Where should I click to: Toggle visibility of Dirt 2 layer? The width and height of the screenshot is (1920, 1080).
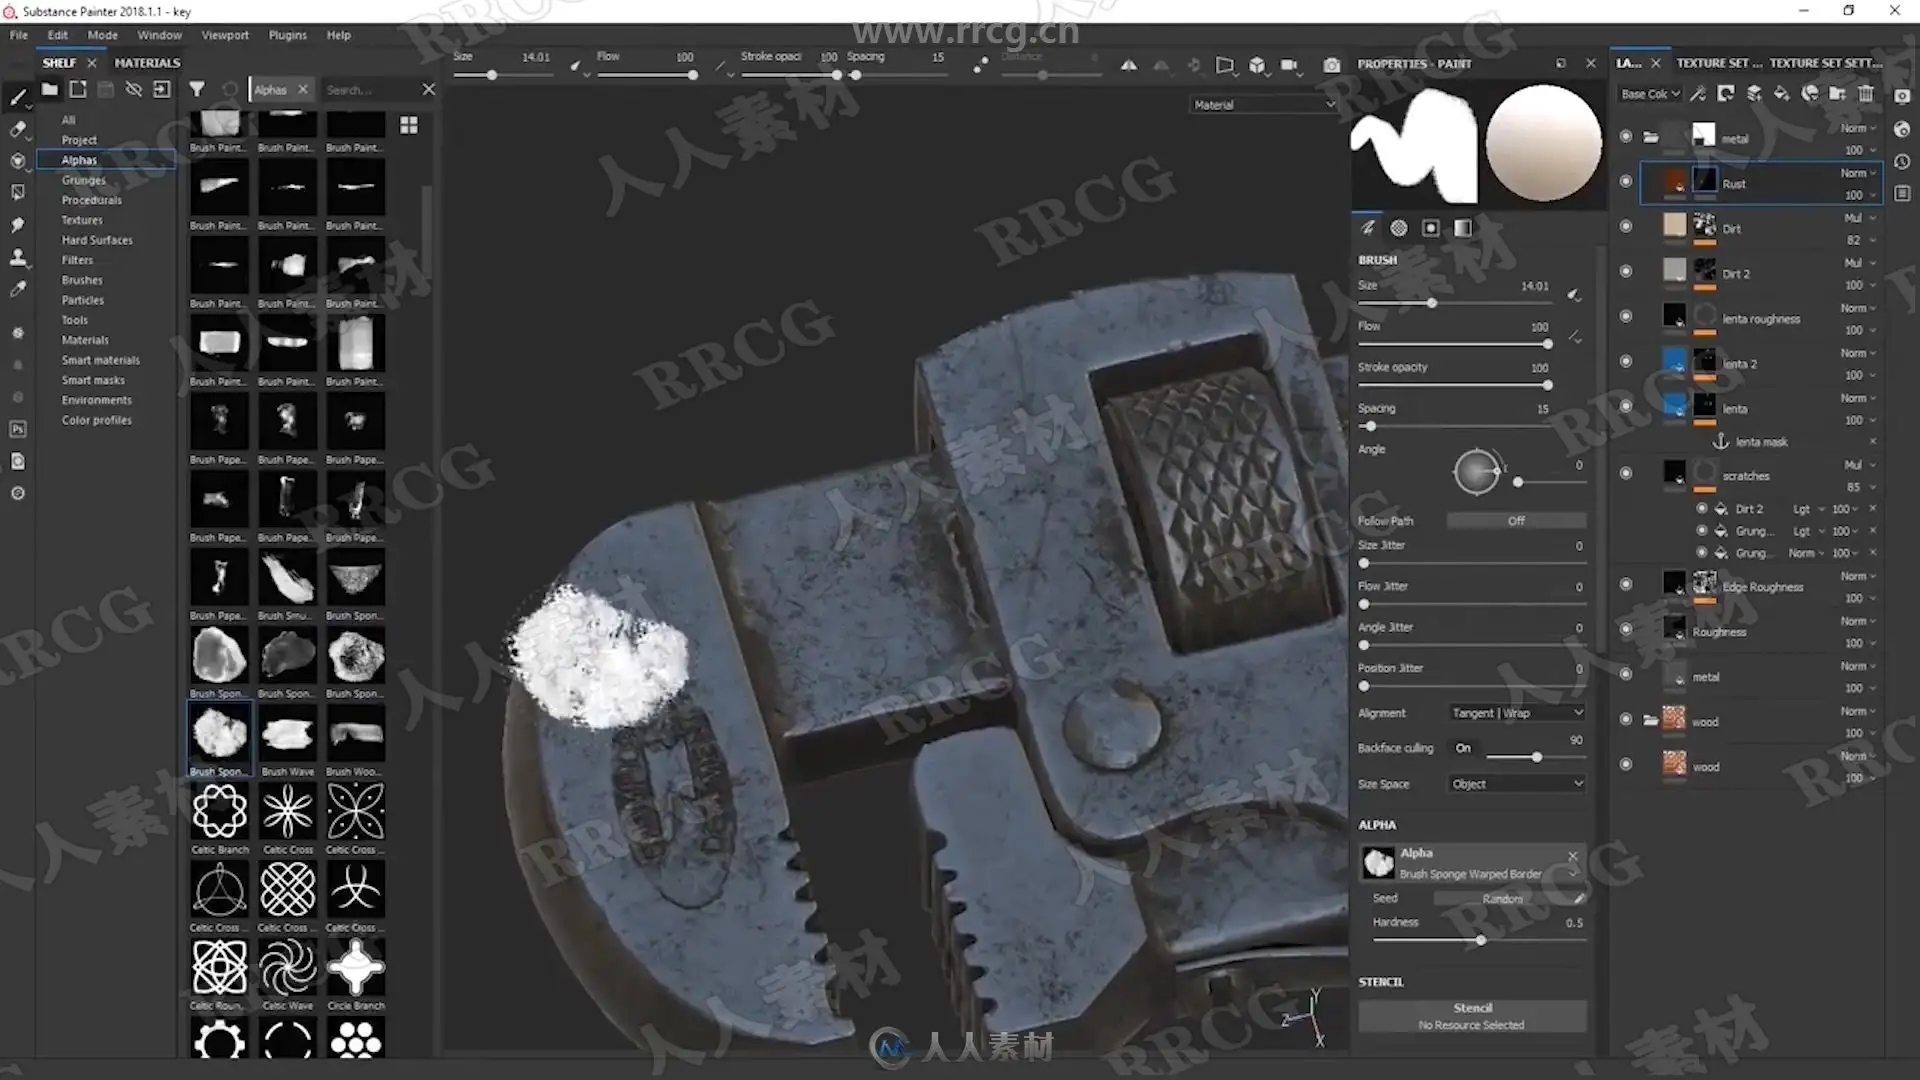pos(1625,271)
